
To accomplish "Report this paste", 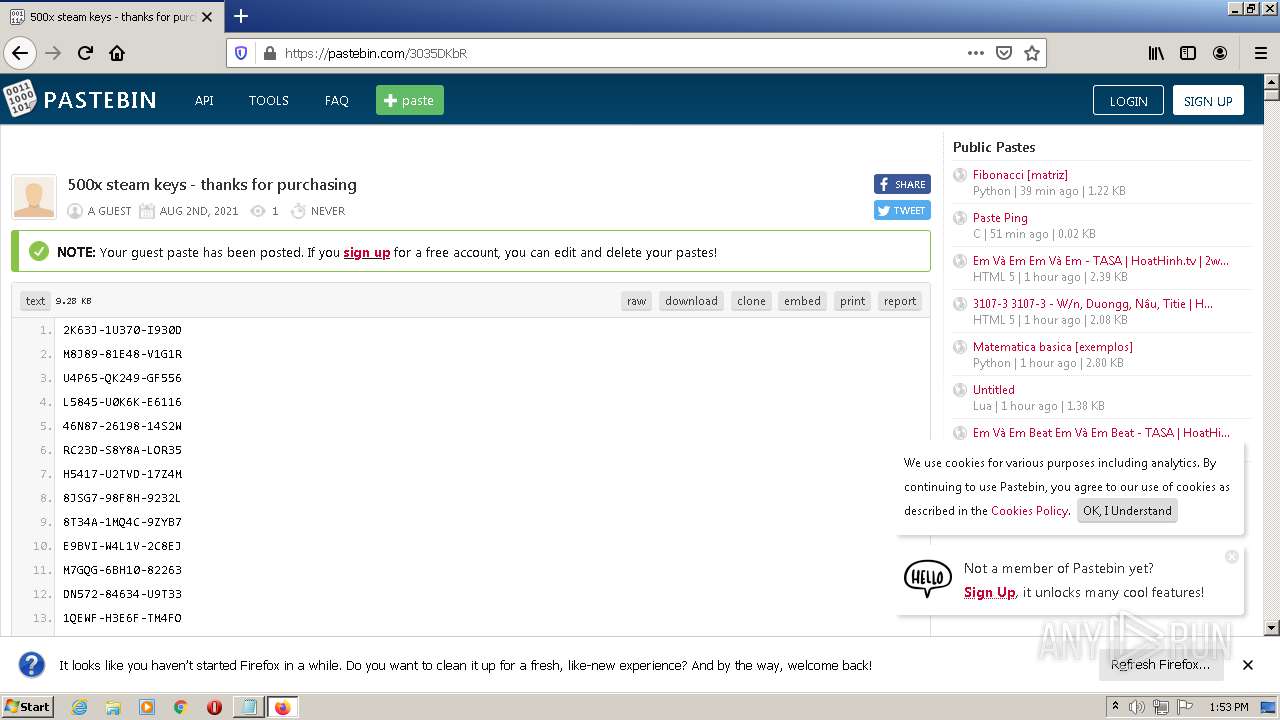I will click(x=899, y=301).
